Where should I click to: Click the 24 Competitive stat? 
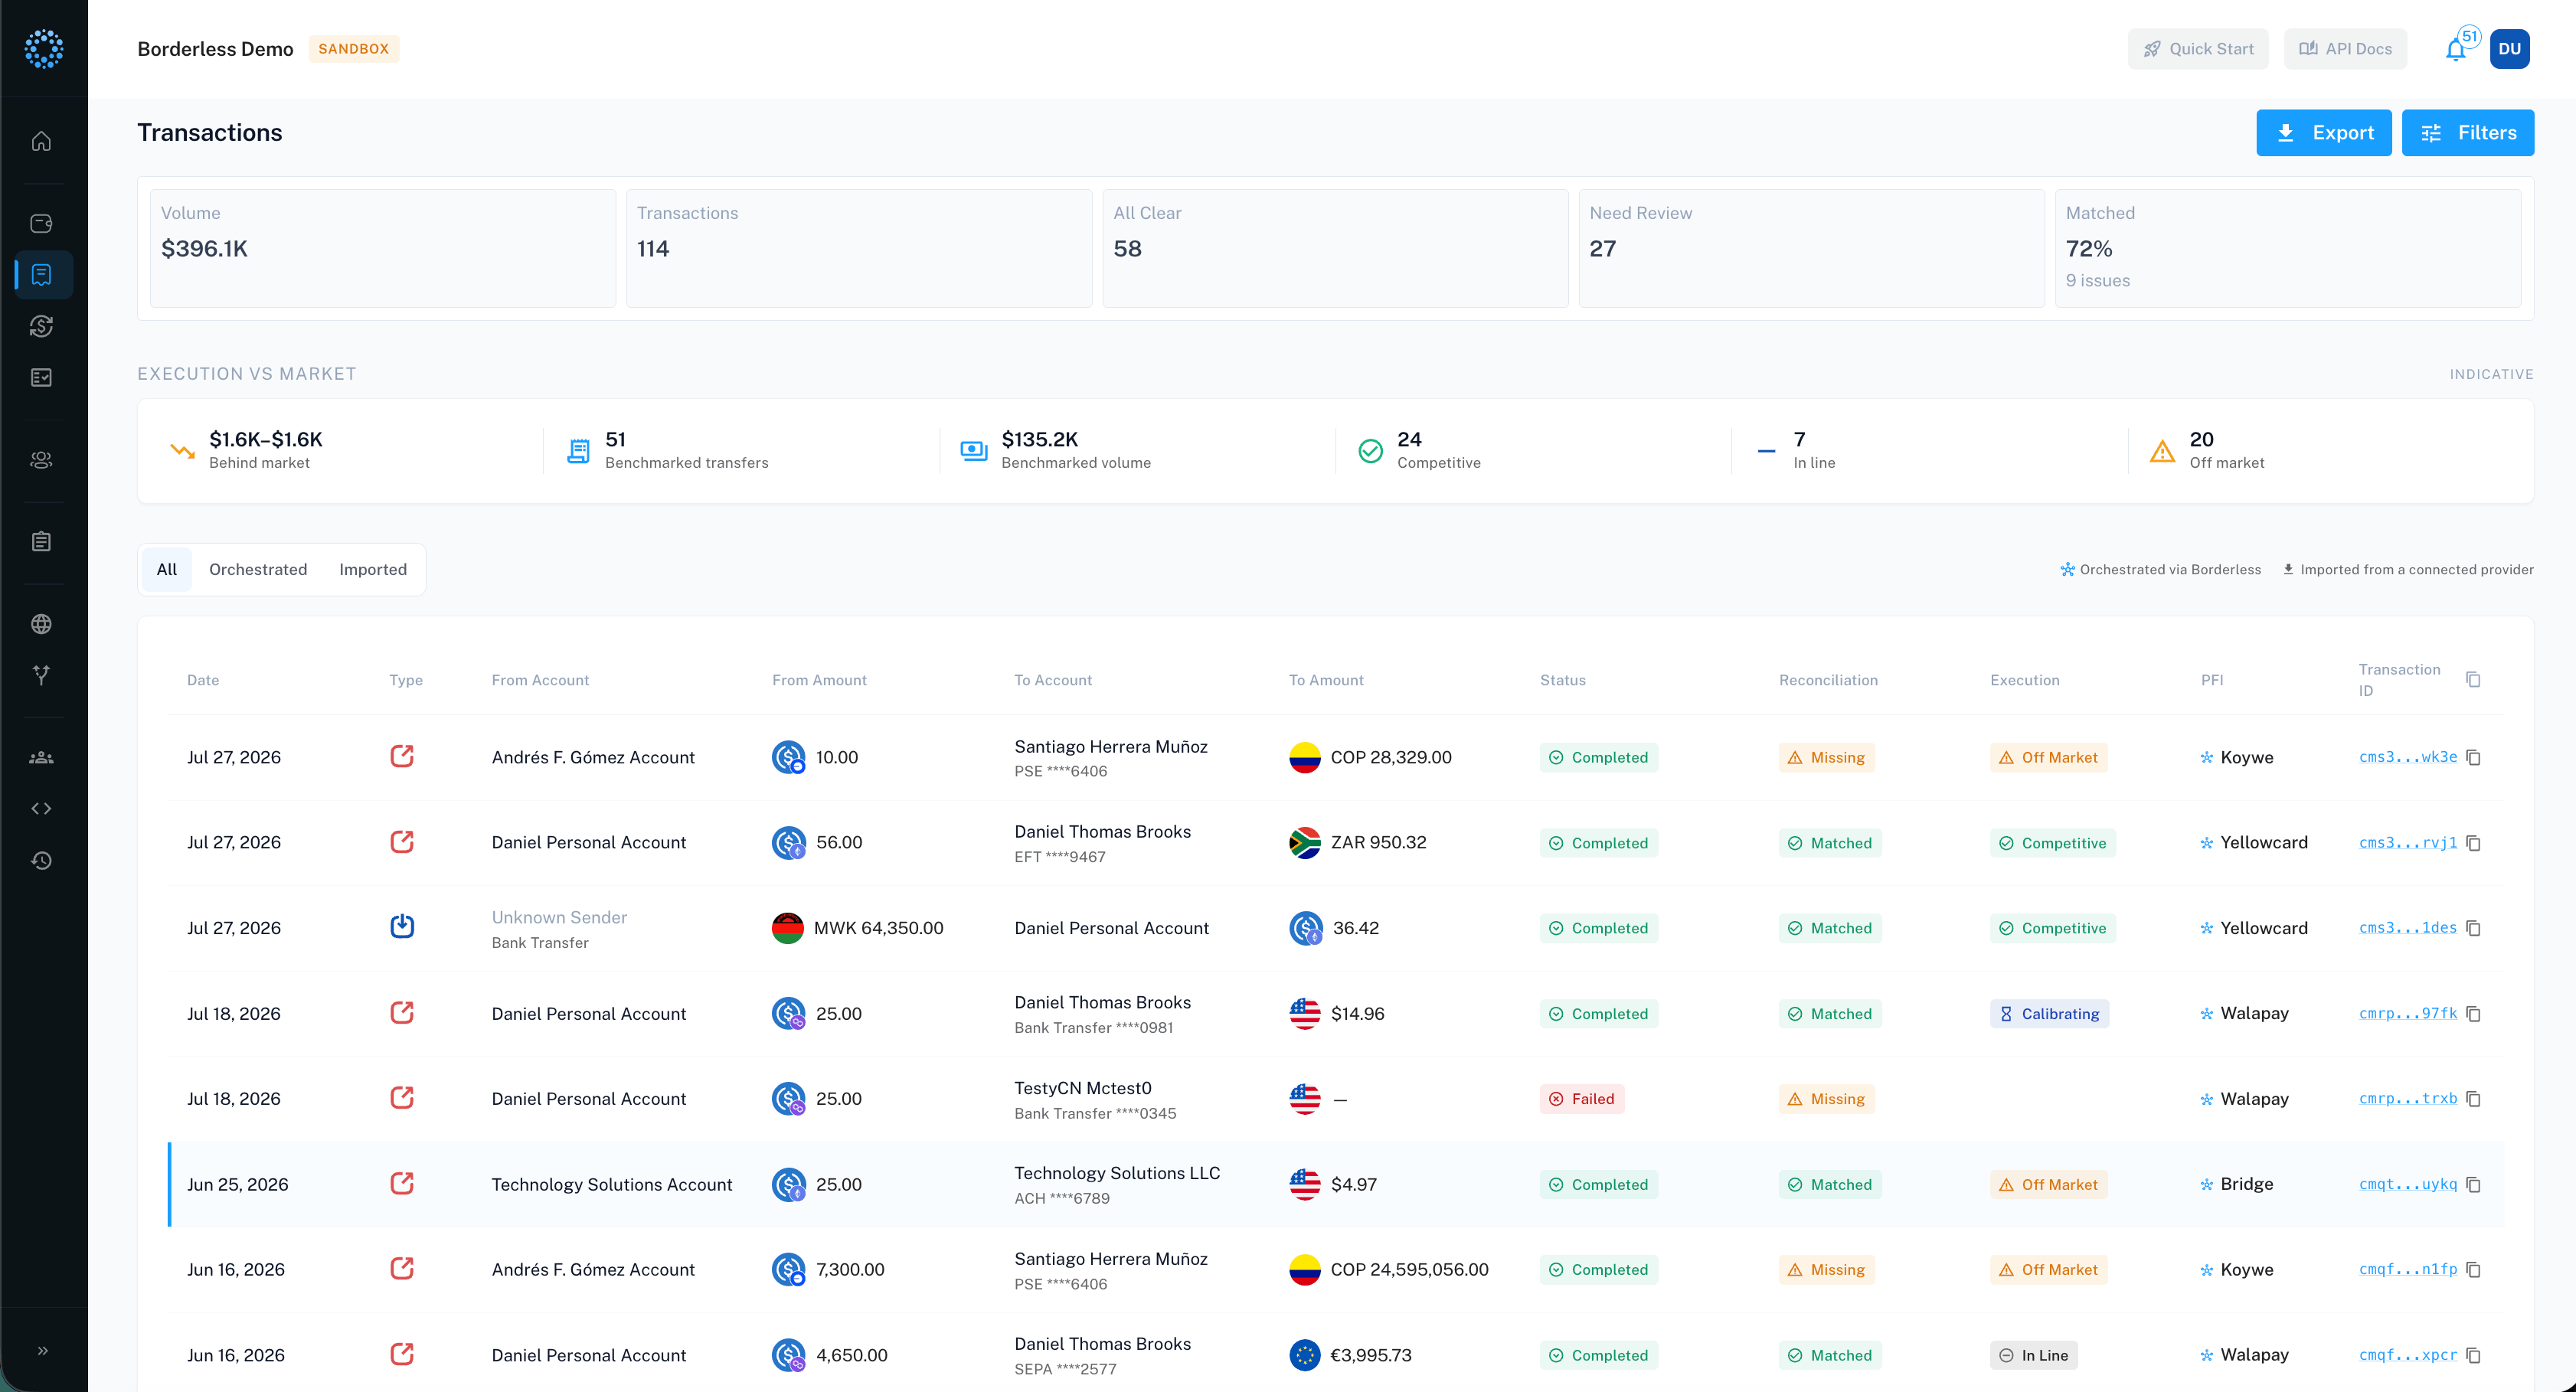click(1418, 450)
